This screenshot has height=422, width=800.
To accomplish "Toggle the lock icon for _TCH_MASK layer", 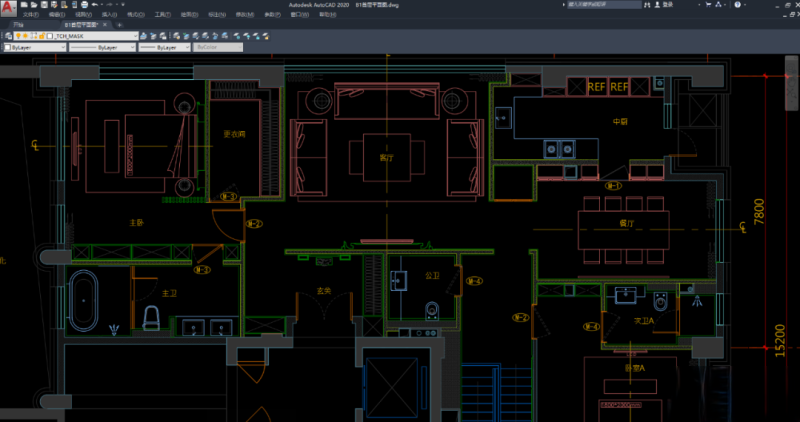I will pos(37,36).
